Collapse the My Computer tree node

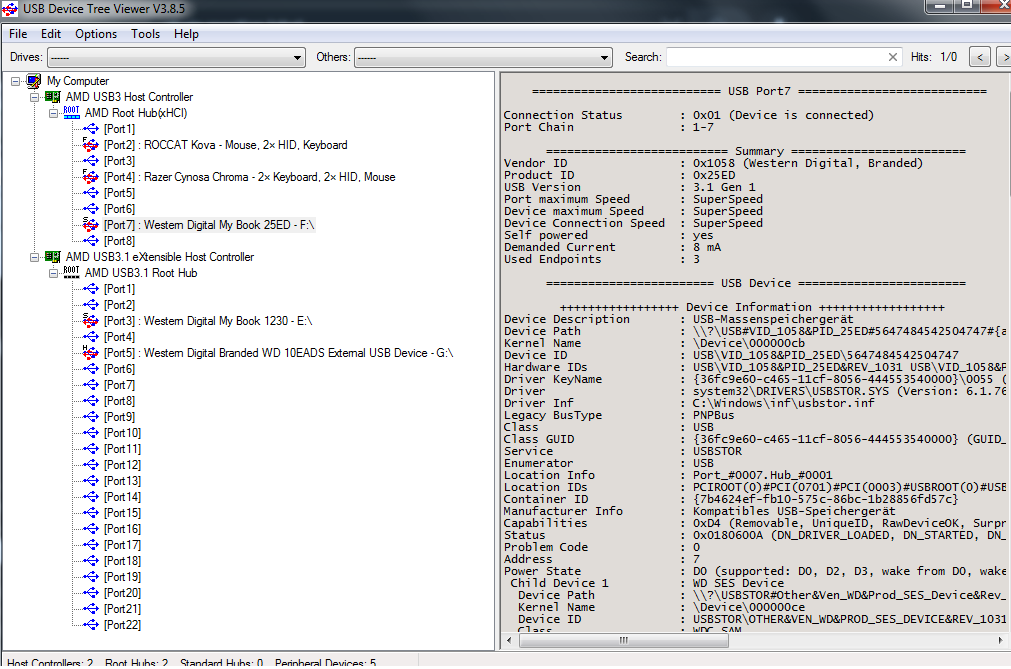(x=15, y=81)
